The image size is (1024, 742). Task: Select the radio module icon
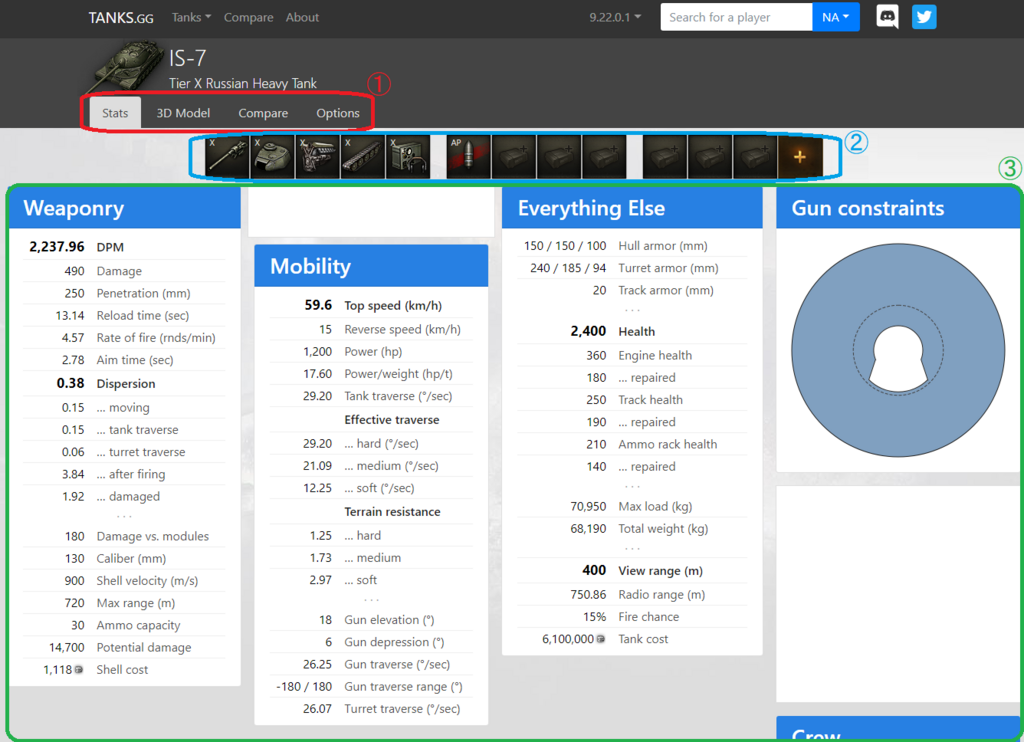pos(408,157)
